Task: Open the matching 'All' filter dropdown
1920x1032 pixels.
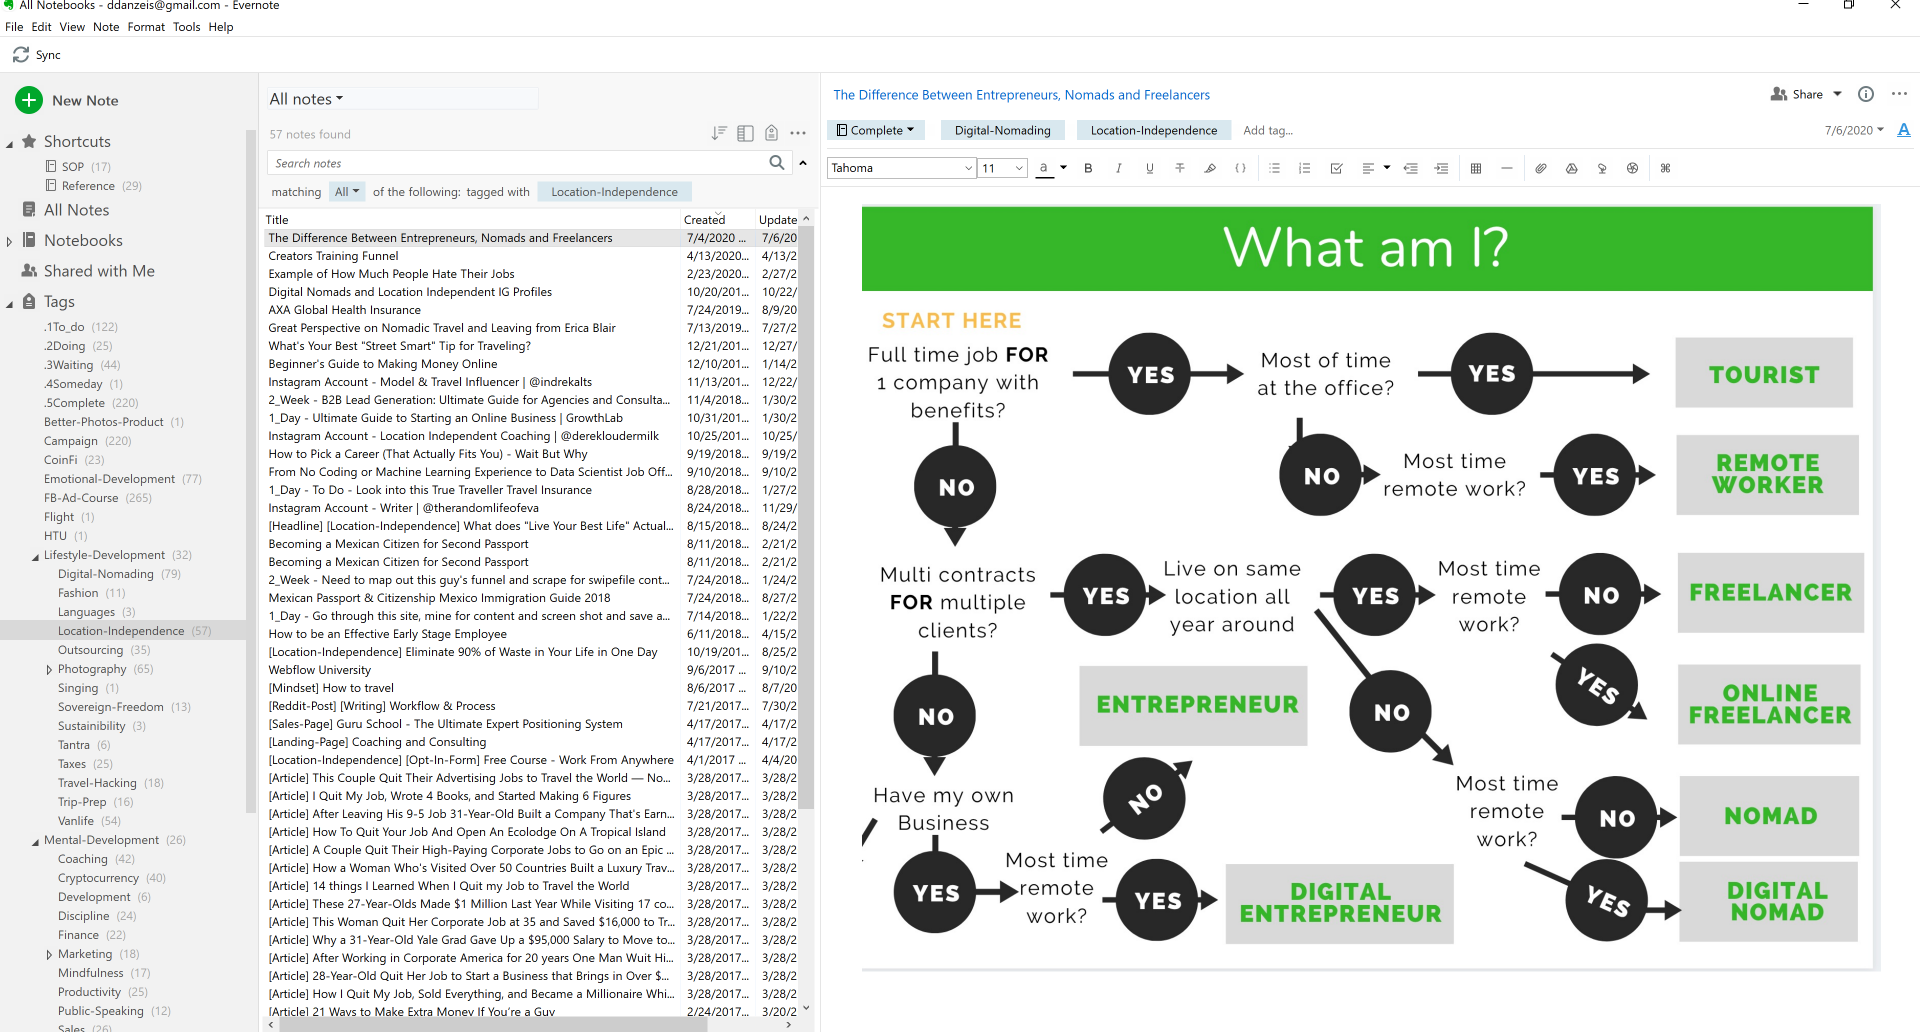Action: (x=347, y=192)
